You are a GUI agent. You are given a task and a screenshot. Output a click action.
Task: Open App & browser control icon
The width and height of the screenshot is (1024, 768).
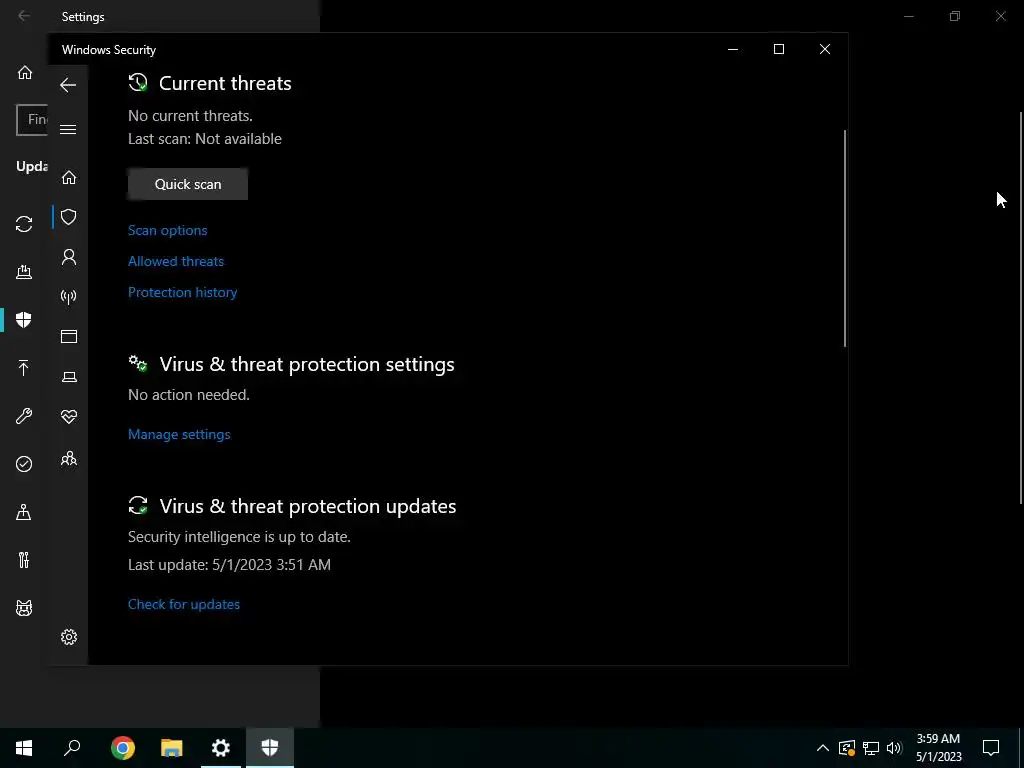point(69,336)
